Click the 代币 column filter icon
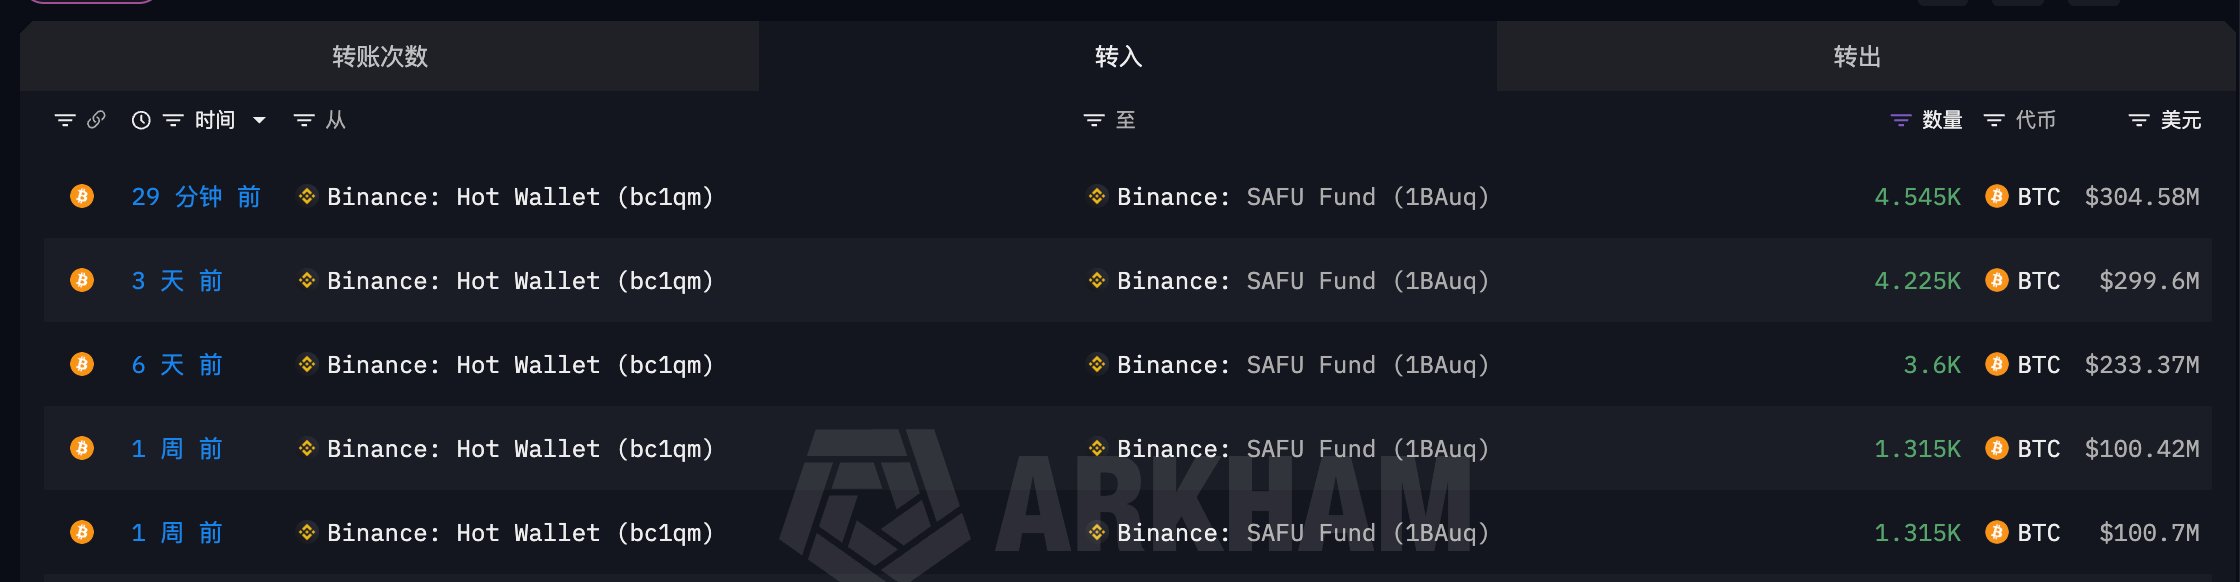Screen dimensions: 2240x582 click(1993, 119)
